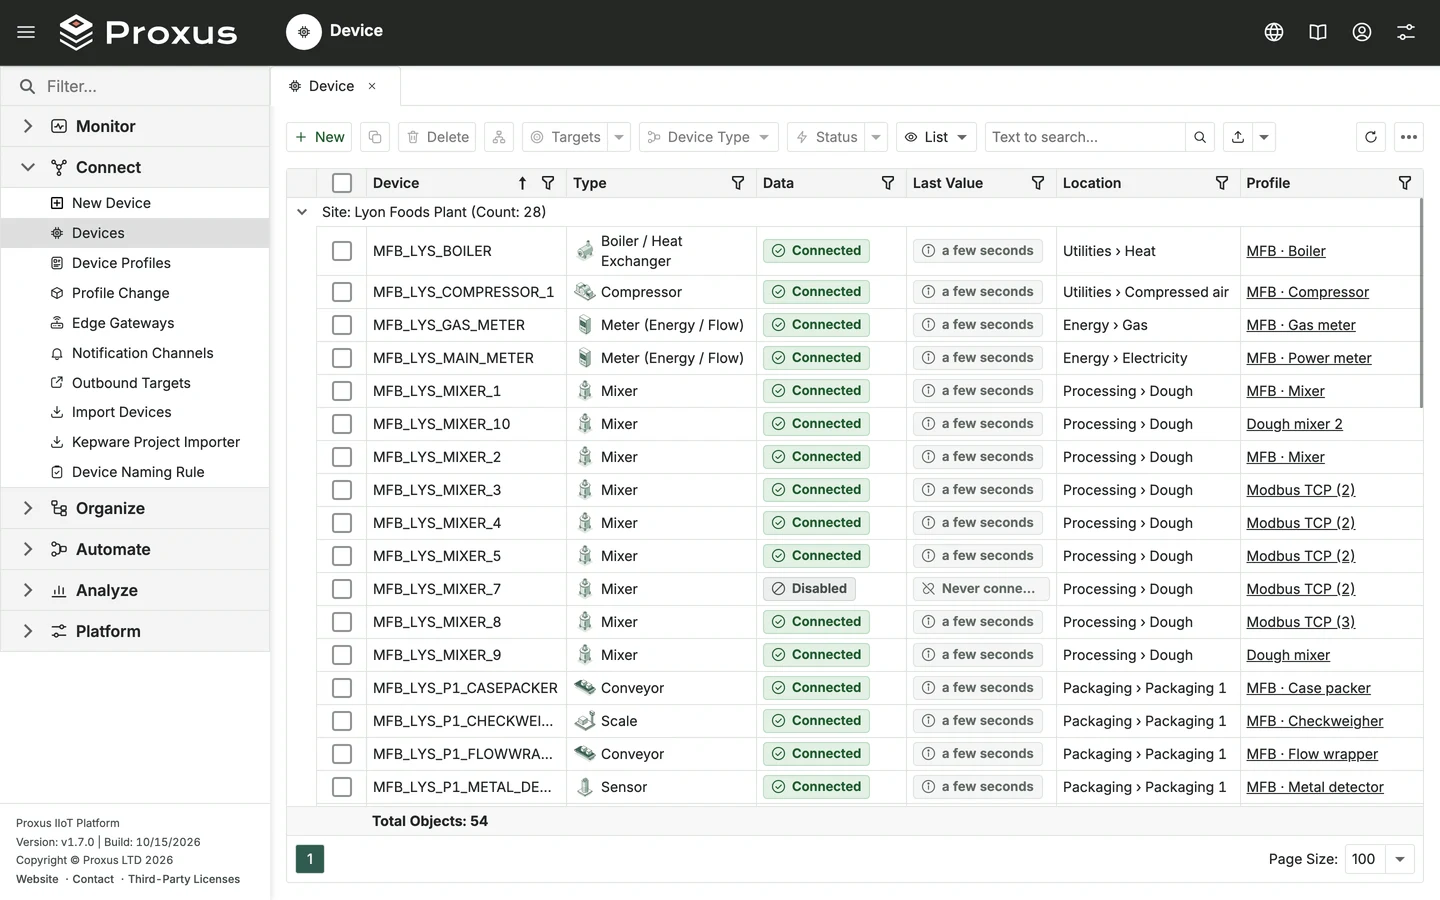
Task: Open the hamburger navigation menu
Action: [26, 32]
